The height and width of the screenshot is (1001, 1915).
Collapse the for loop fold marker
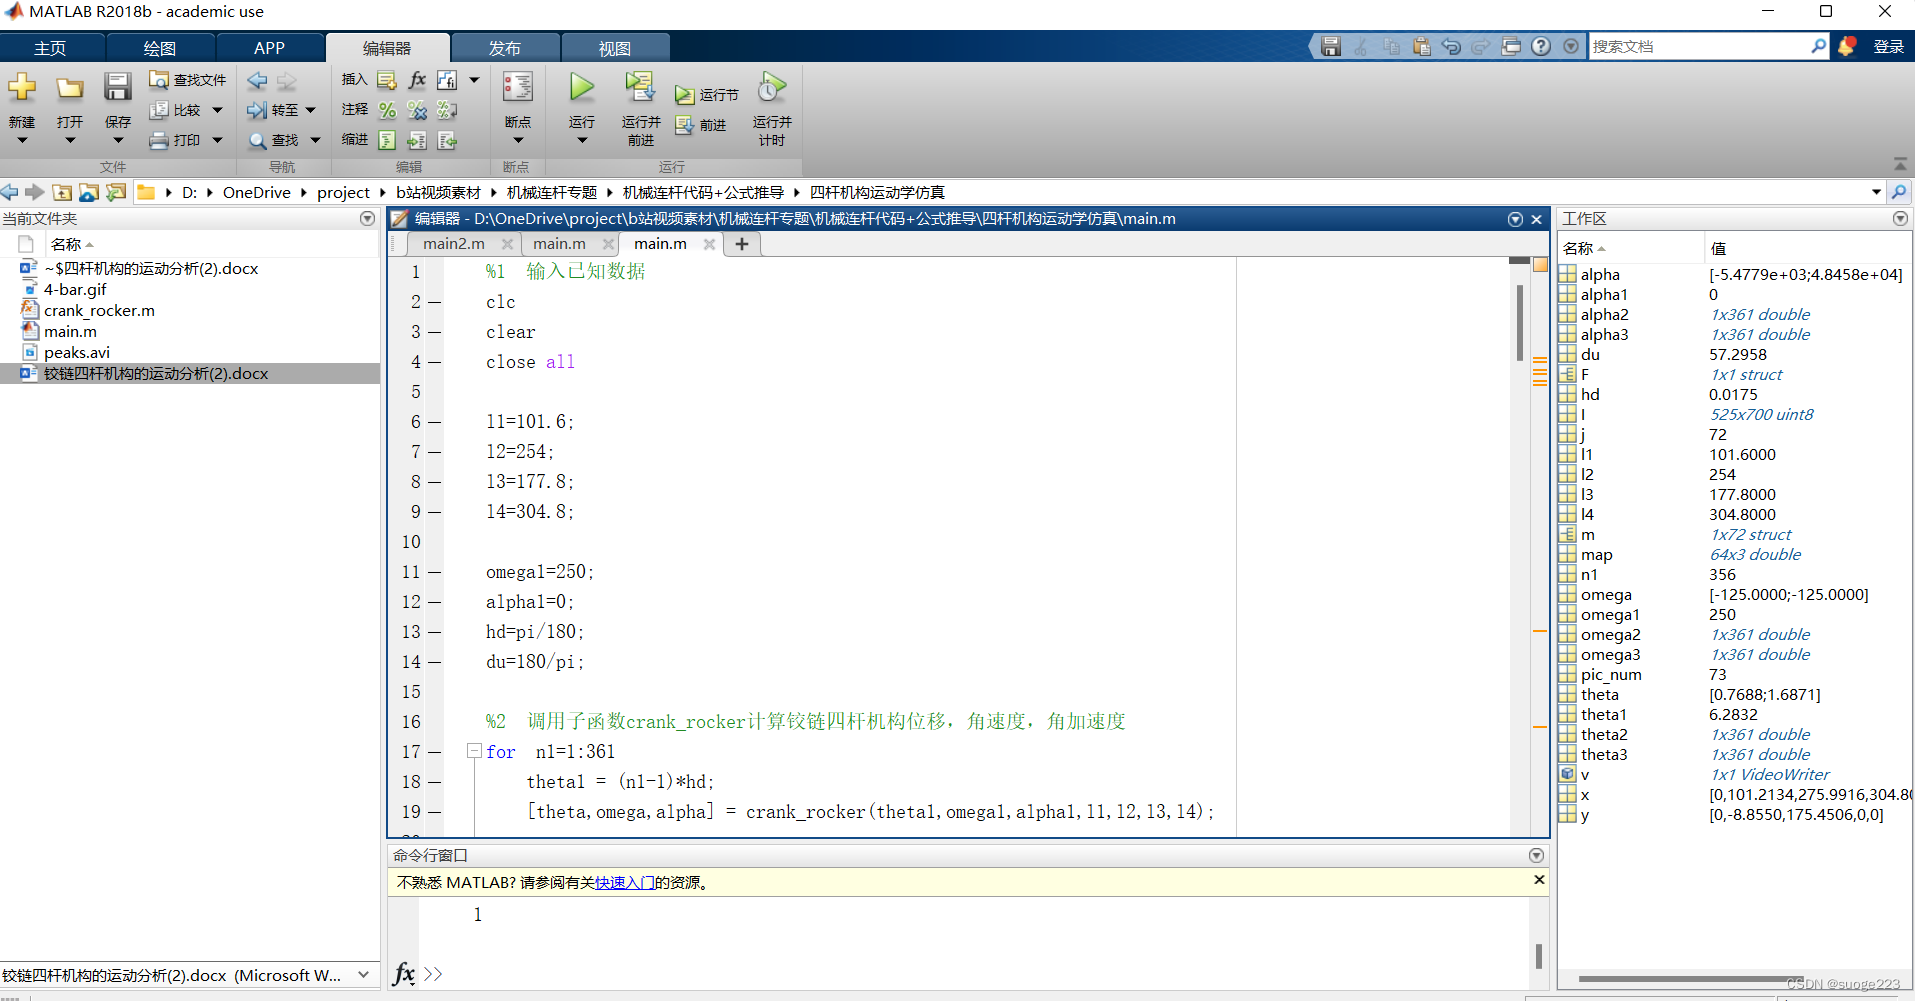475,751
